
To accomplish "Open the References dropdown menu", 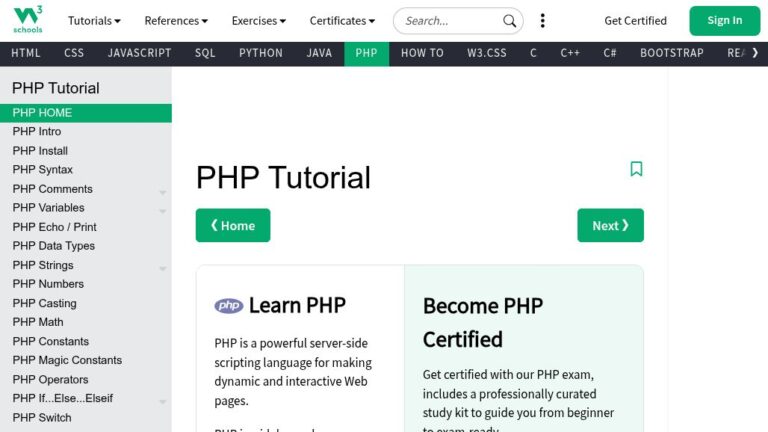I will point(176,21).
